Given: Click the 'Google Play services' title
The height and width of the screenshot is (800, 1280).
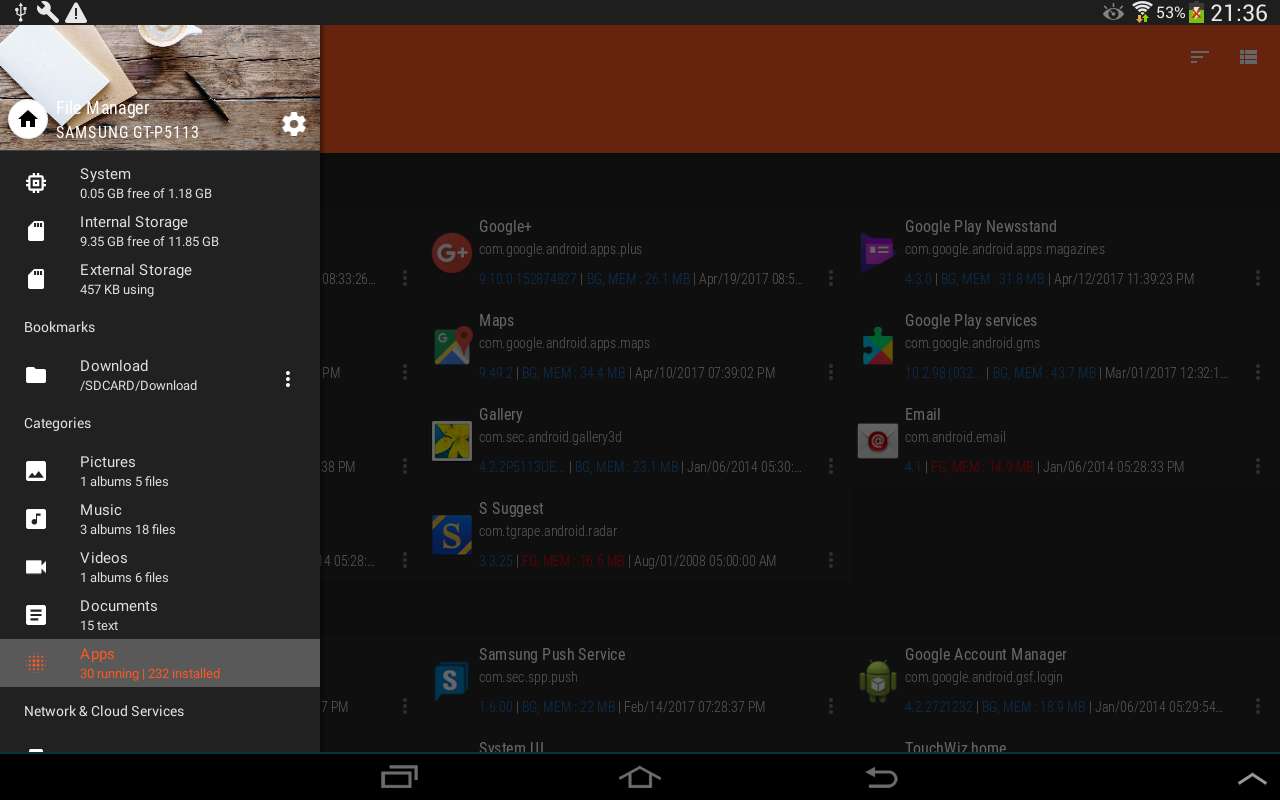Looking at the screenshot, I should tap(971, 321).
